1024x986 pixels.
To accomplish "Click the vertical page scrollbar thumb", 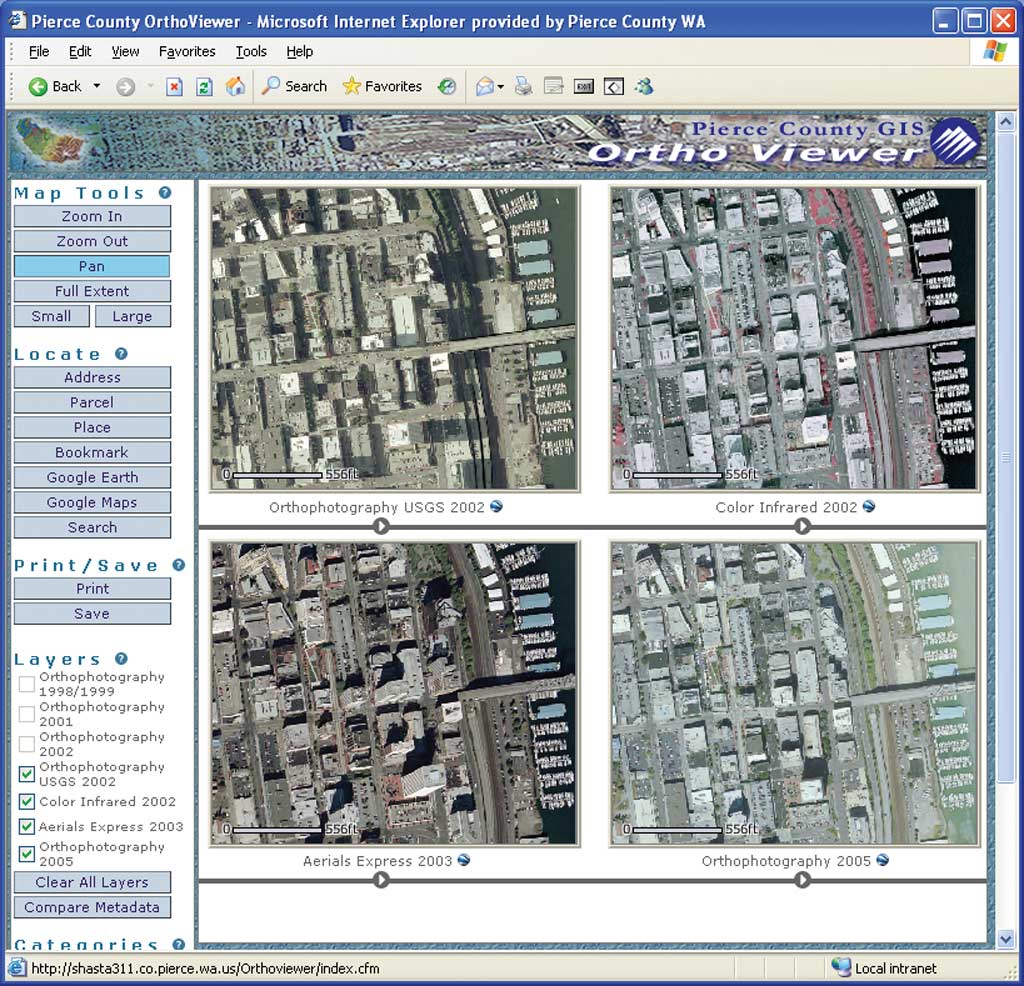I will 1006,457.
